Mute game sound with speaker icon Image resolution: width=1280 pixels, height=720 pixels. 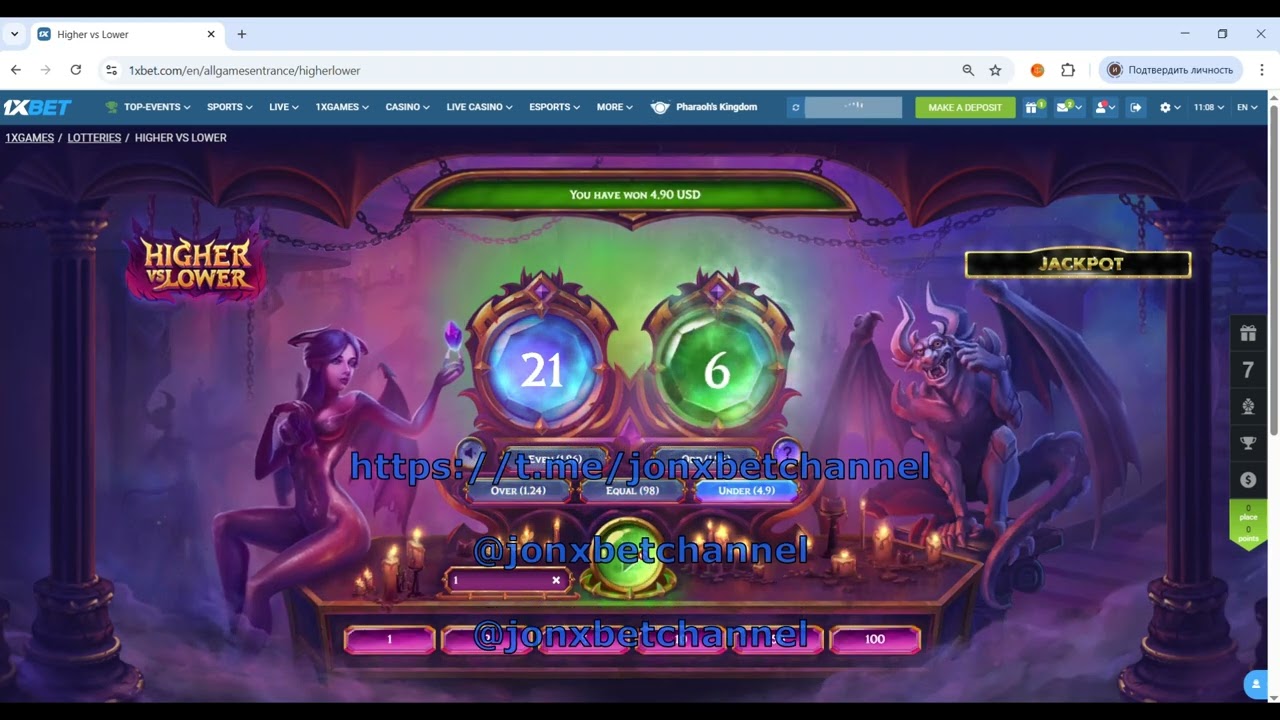(471, 453)
